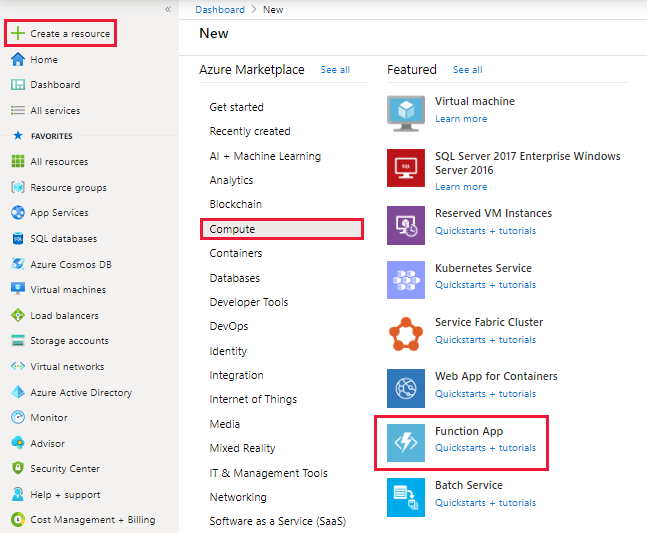Click Learn more under SQL Server 2017
Screen dimensions: 647x533
point(461,187)
